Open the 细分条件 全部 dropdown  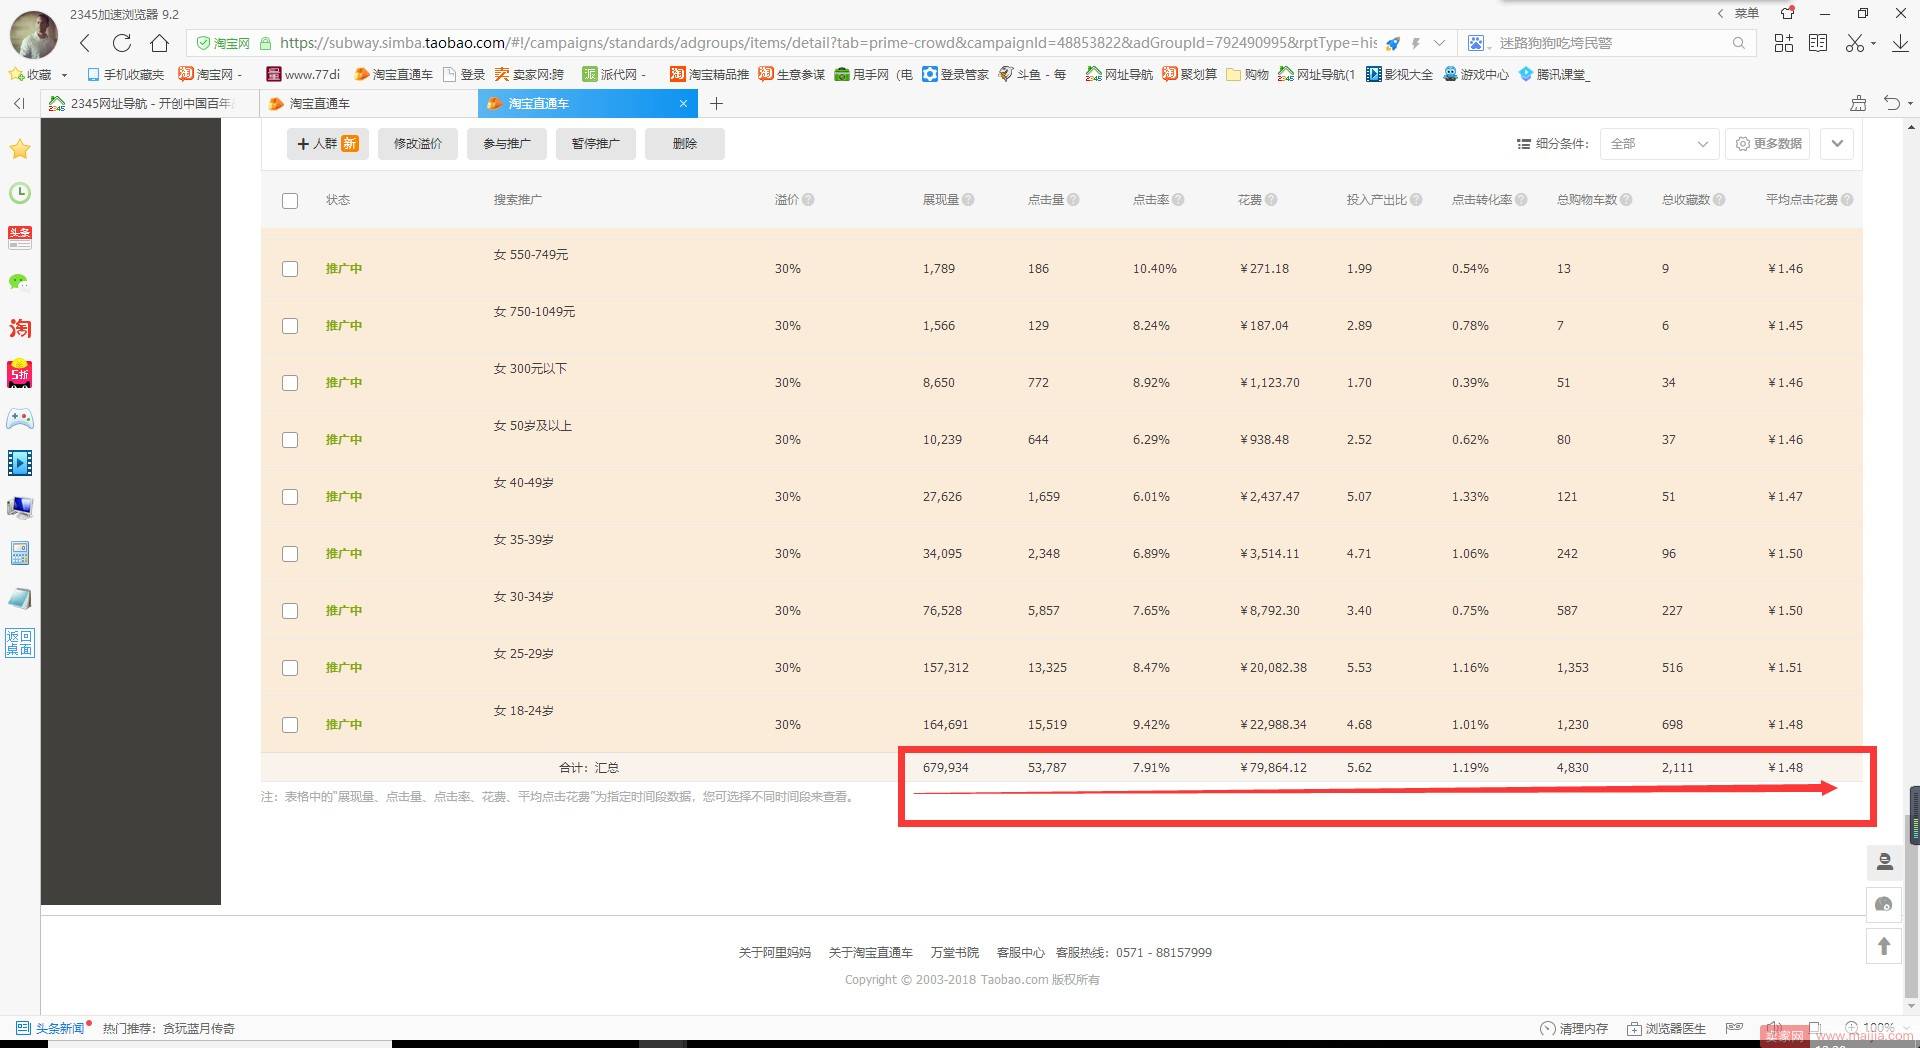[x=1659, y=144]
